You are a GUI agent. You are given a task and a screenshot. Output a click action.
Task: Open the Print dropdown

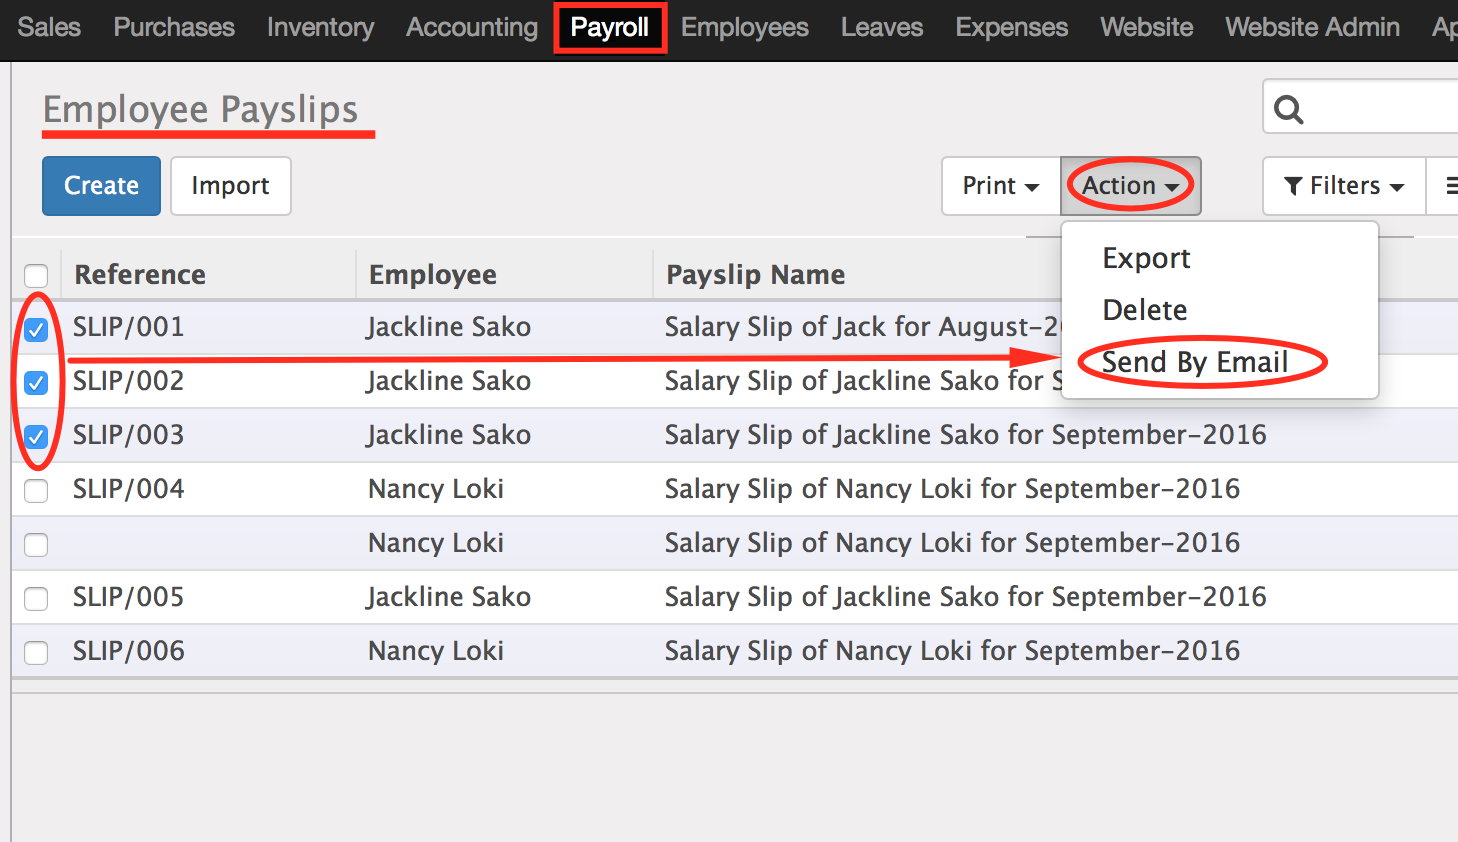pyautogui.click(x=1001, y=186)
